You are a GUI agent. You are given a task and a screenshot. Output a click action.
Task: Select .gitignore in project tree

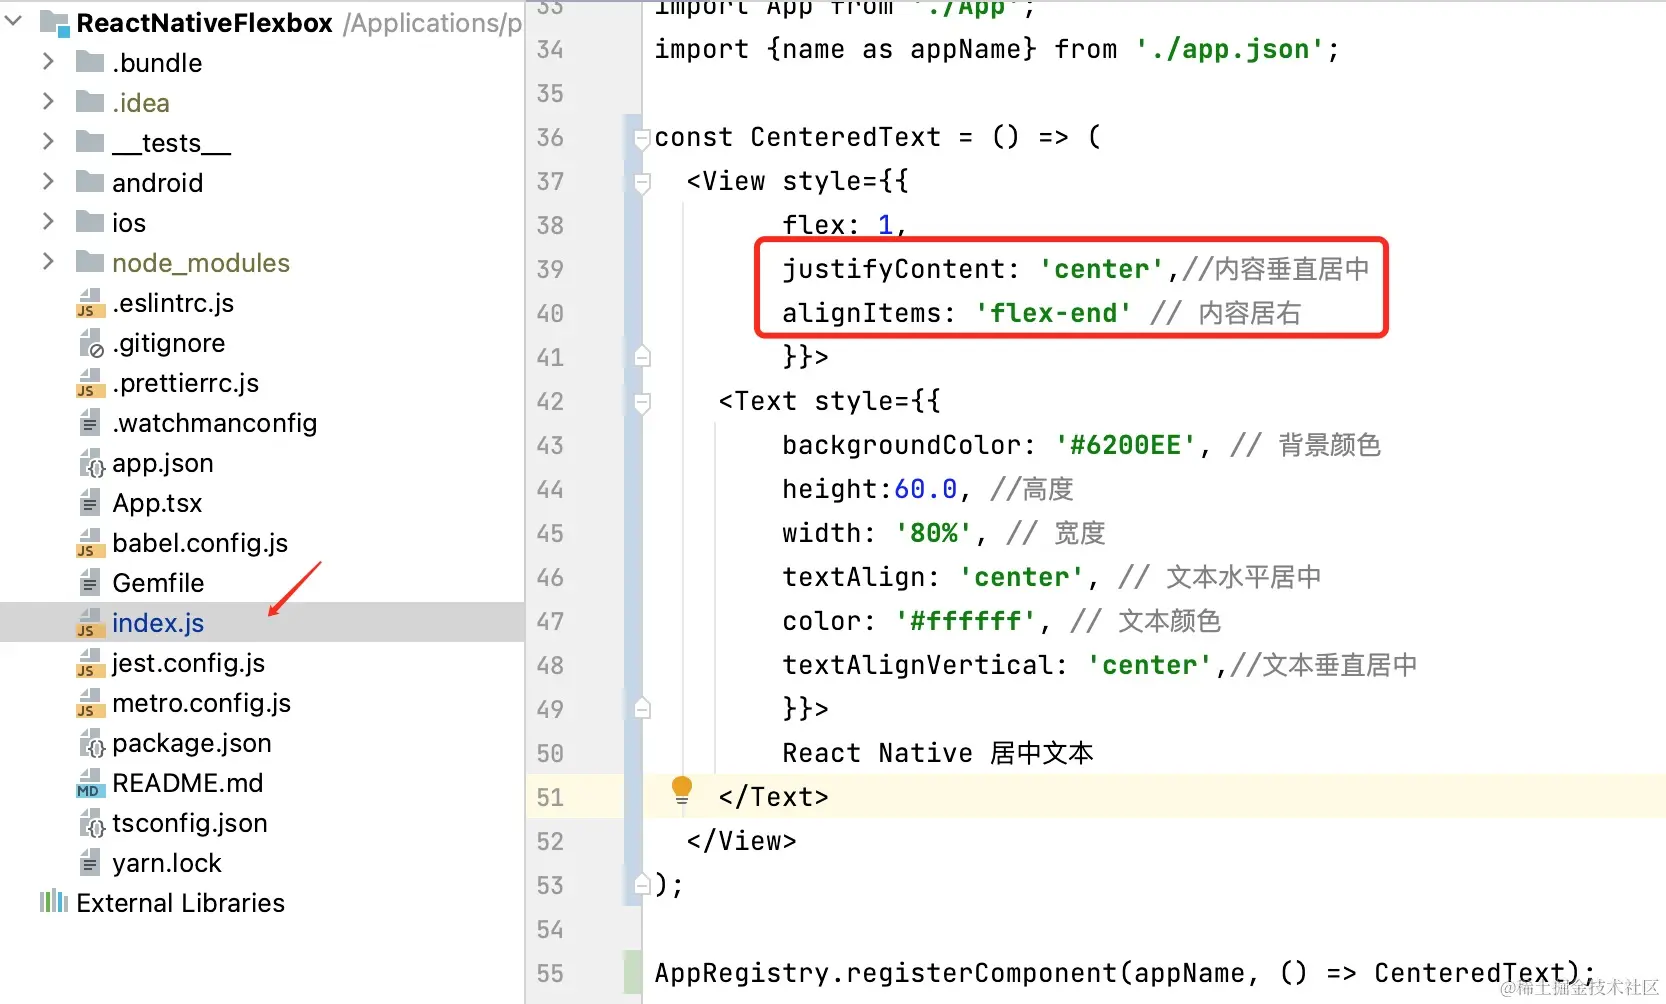(x=169, y=343)
